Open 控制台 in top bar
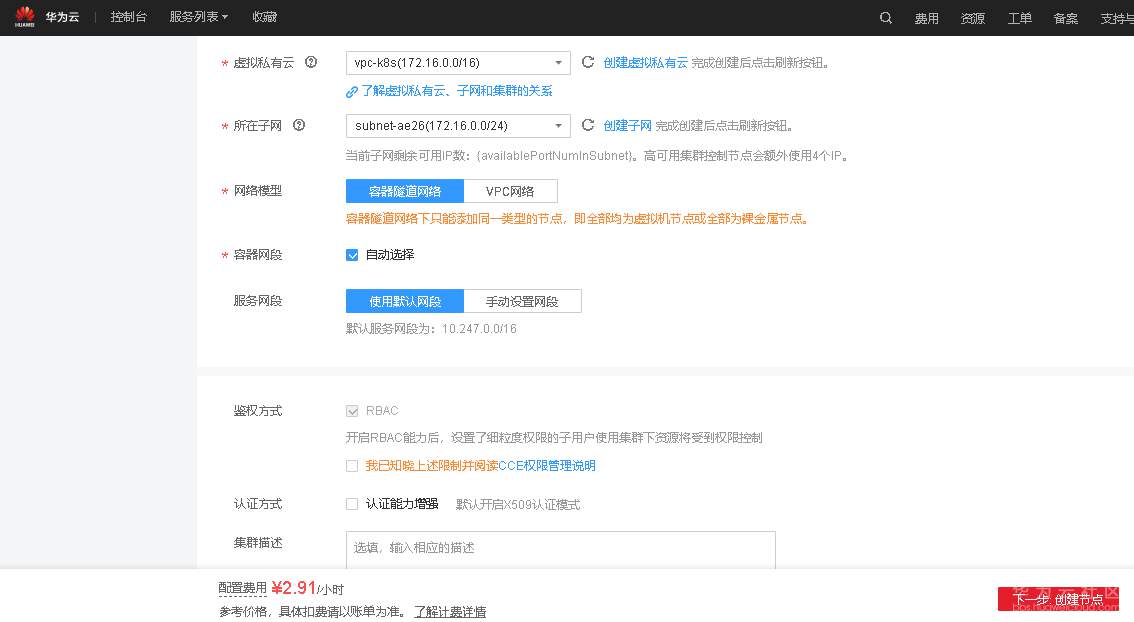This screenshot has width=1134, height=622. point(129,17)
